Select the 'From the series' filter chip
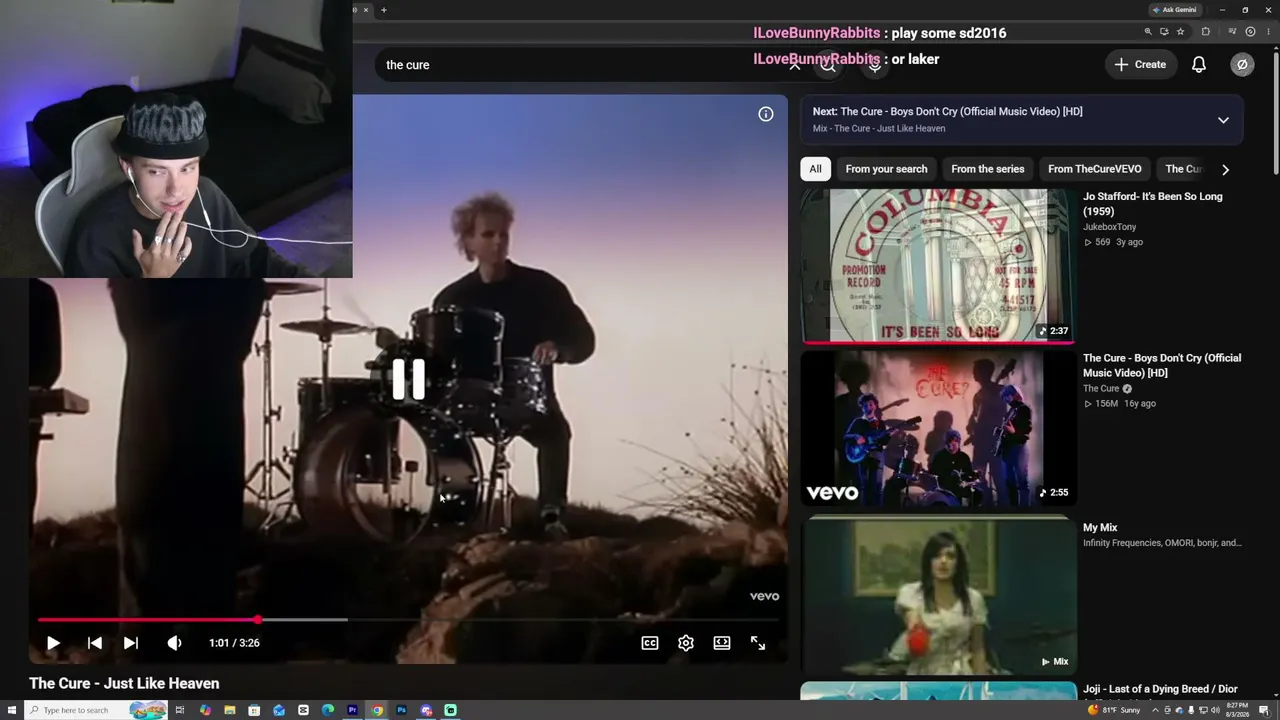1280x720 pixels. (x=988, y=169)
